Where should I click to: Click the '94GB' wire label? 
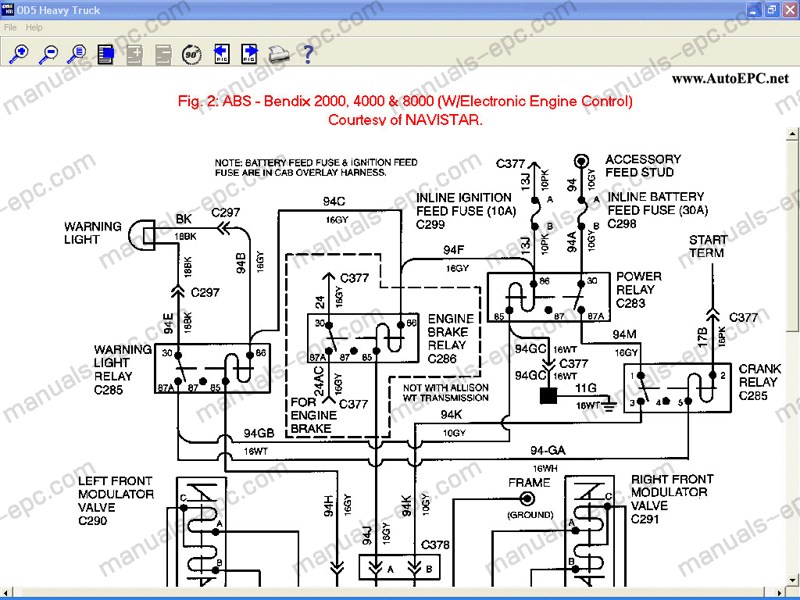tap(259, 433)
